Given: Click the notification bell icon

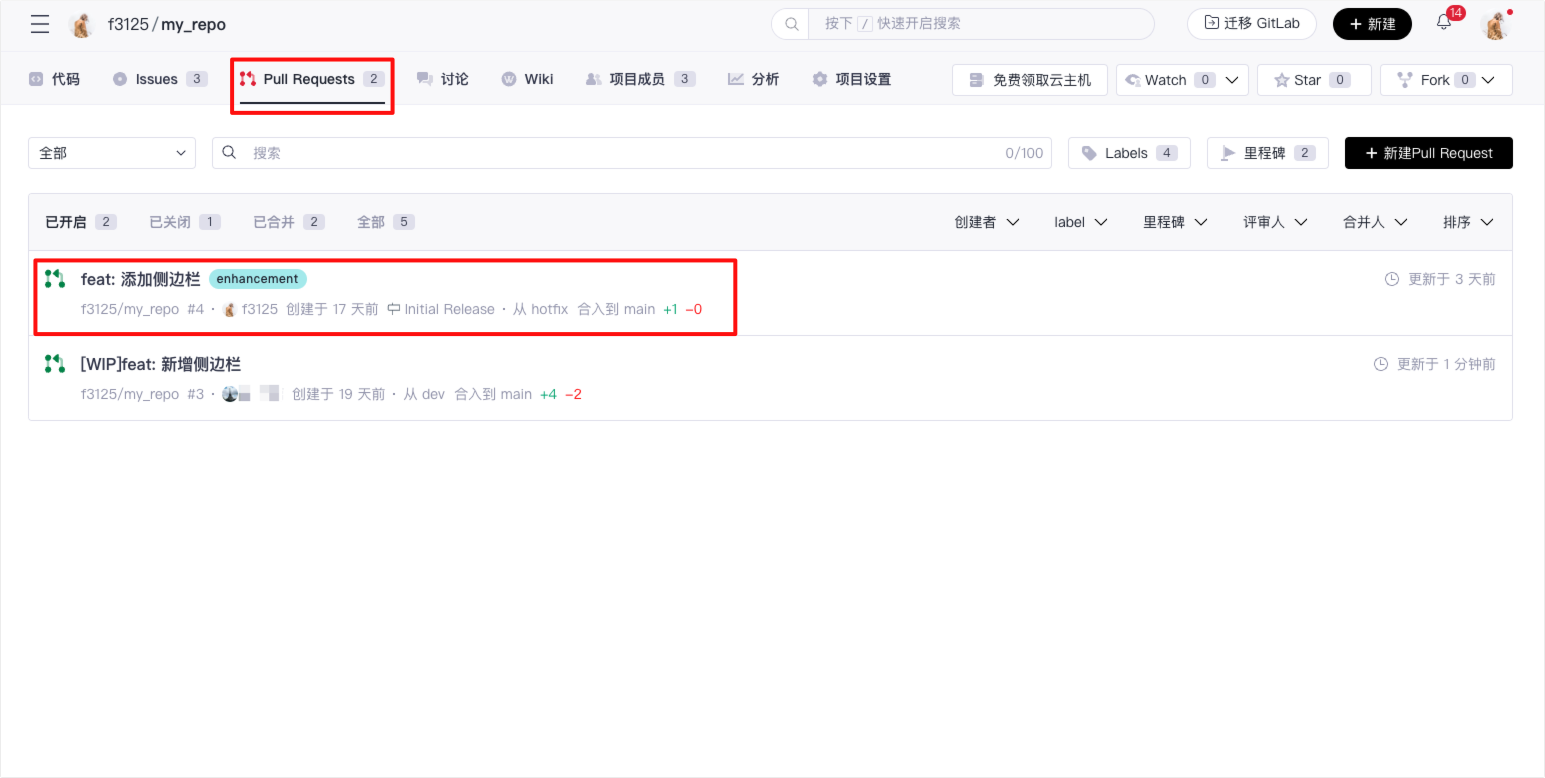Looking at the screenshot, I should 1443,23.
